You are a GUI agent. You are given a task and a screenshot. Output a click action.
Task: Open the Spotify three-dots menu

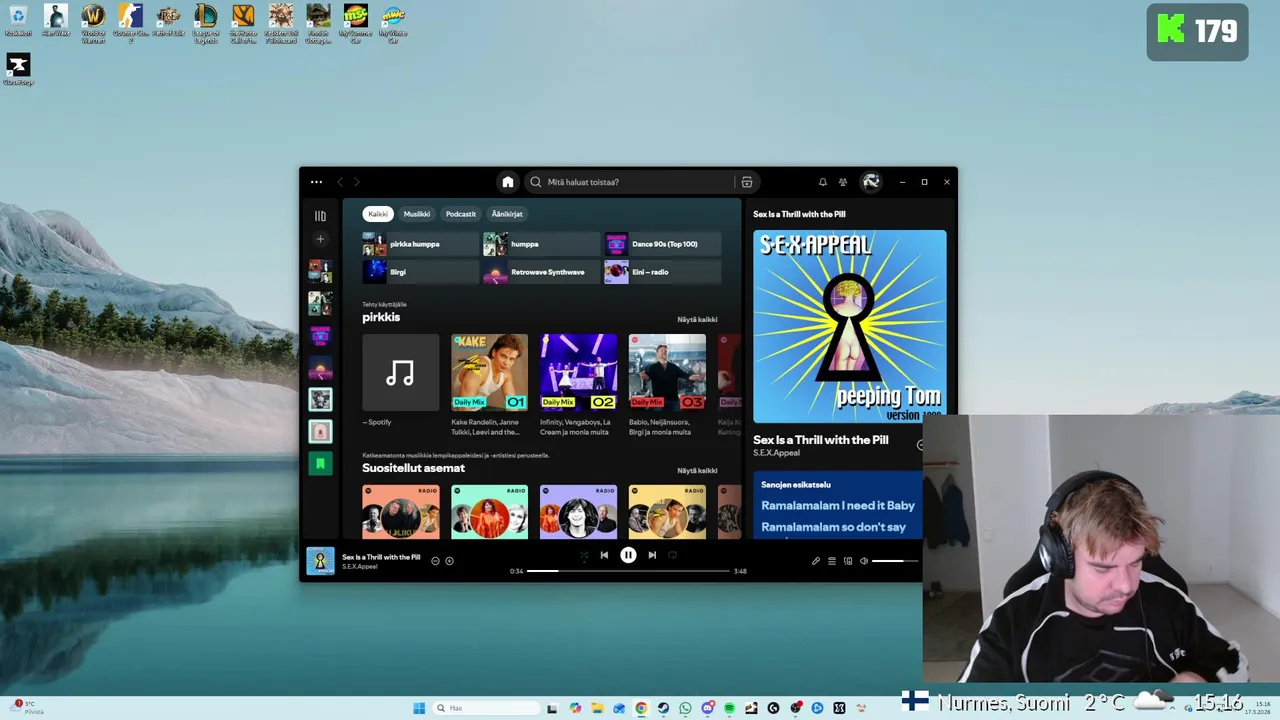(x=316, y=182)
